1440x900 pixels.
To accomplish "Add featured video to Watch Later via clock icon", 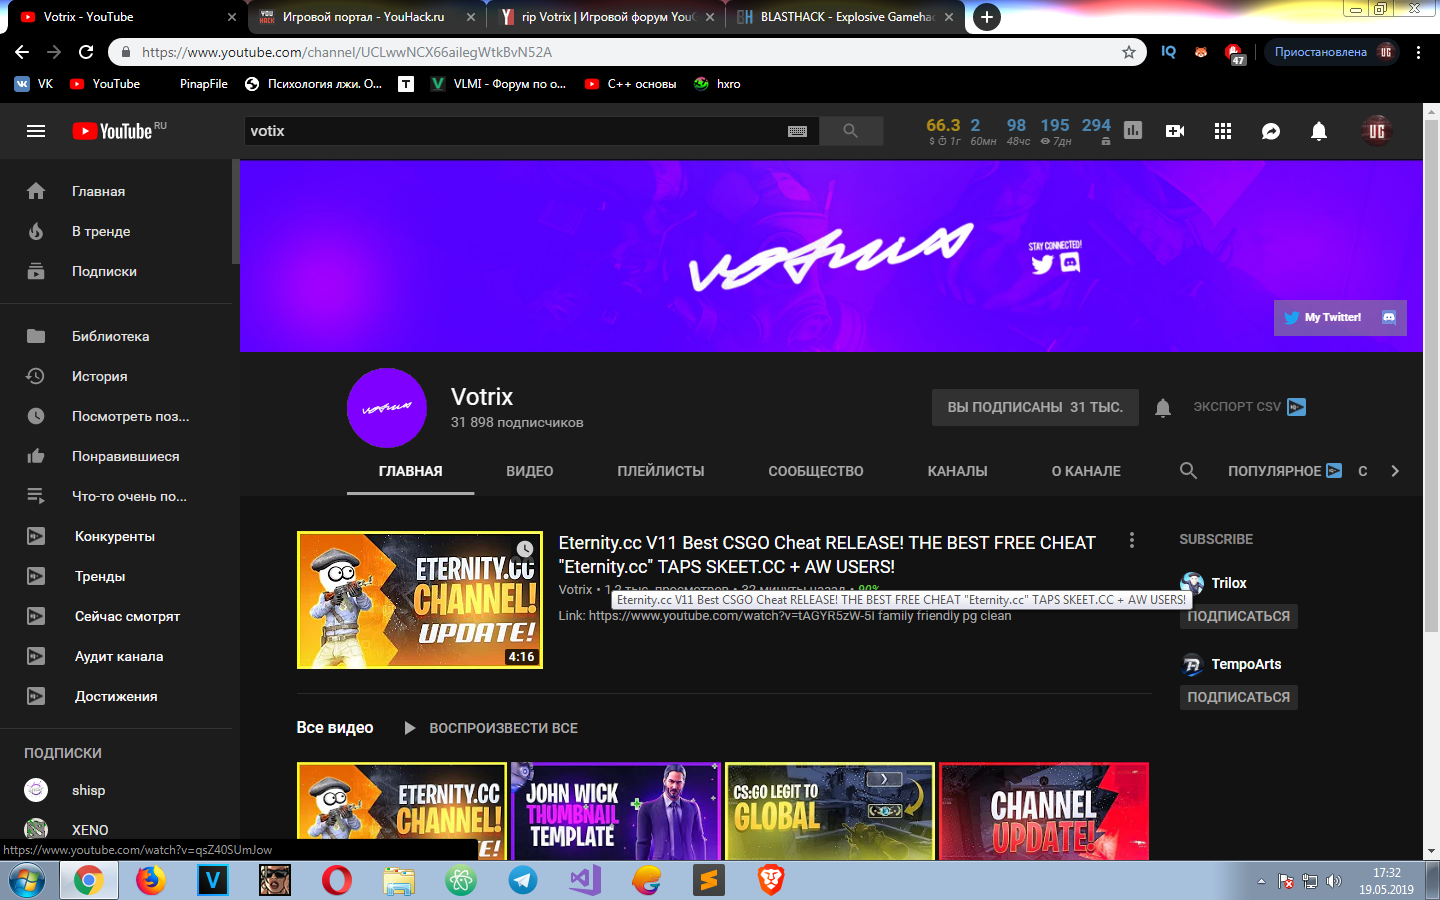I will [x=525, y=549].
